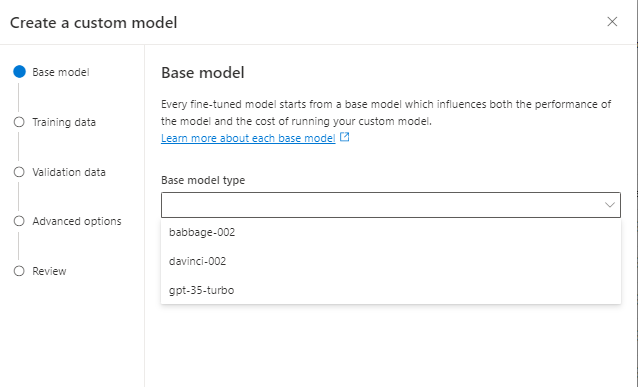
Task: Select the Base model step label
Action: click(x=61, y=72)
